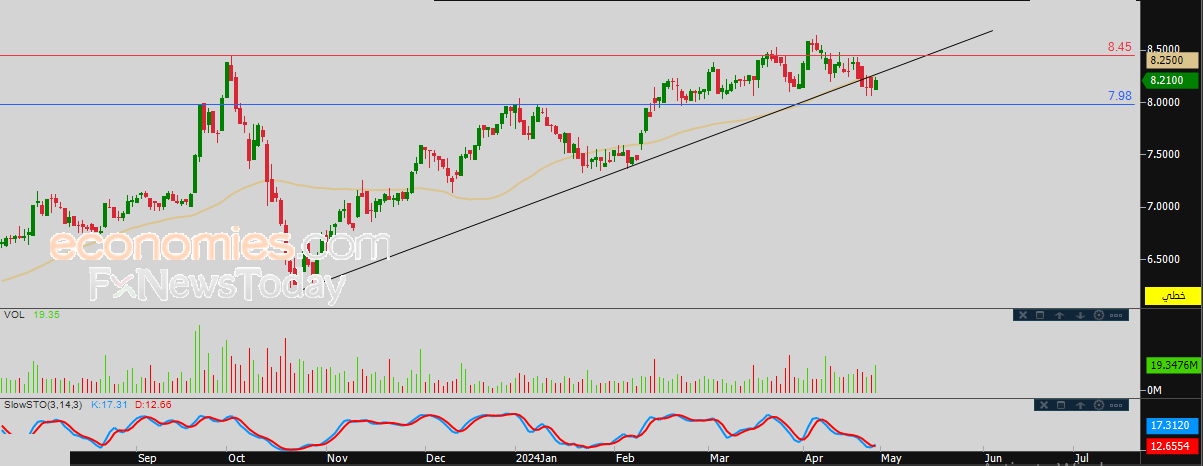Open more options for SlowSTO pane
1203x466 pixels.
[1116, 405]
